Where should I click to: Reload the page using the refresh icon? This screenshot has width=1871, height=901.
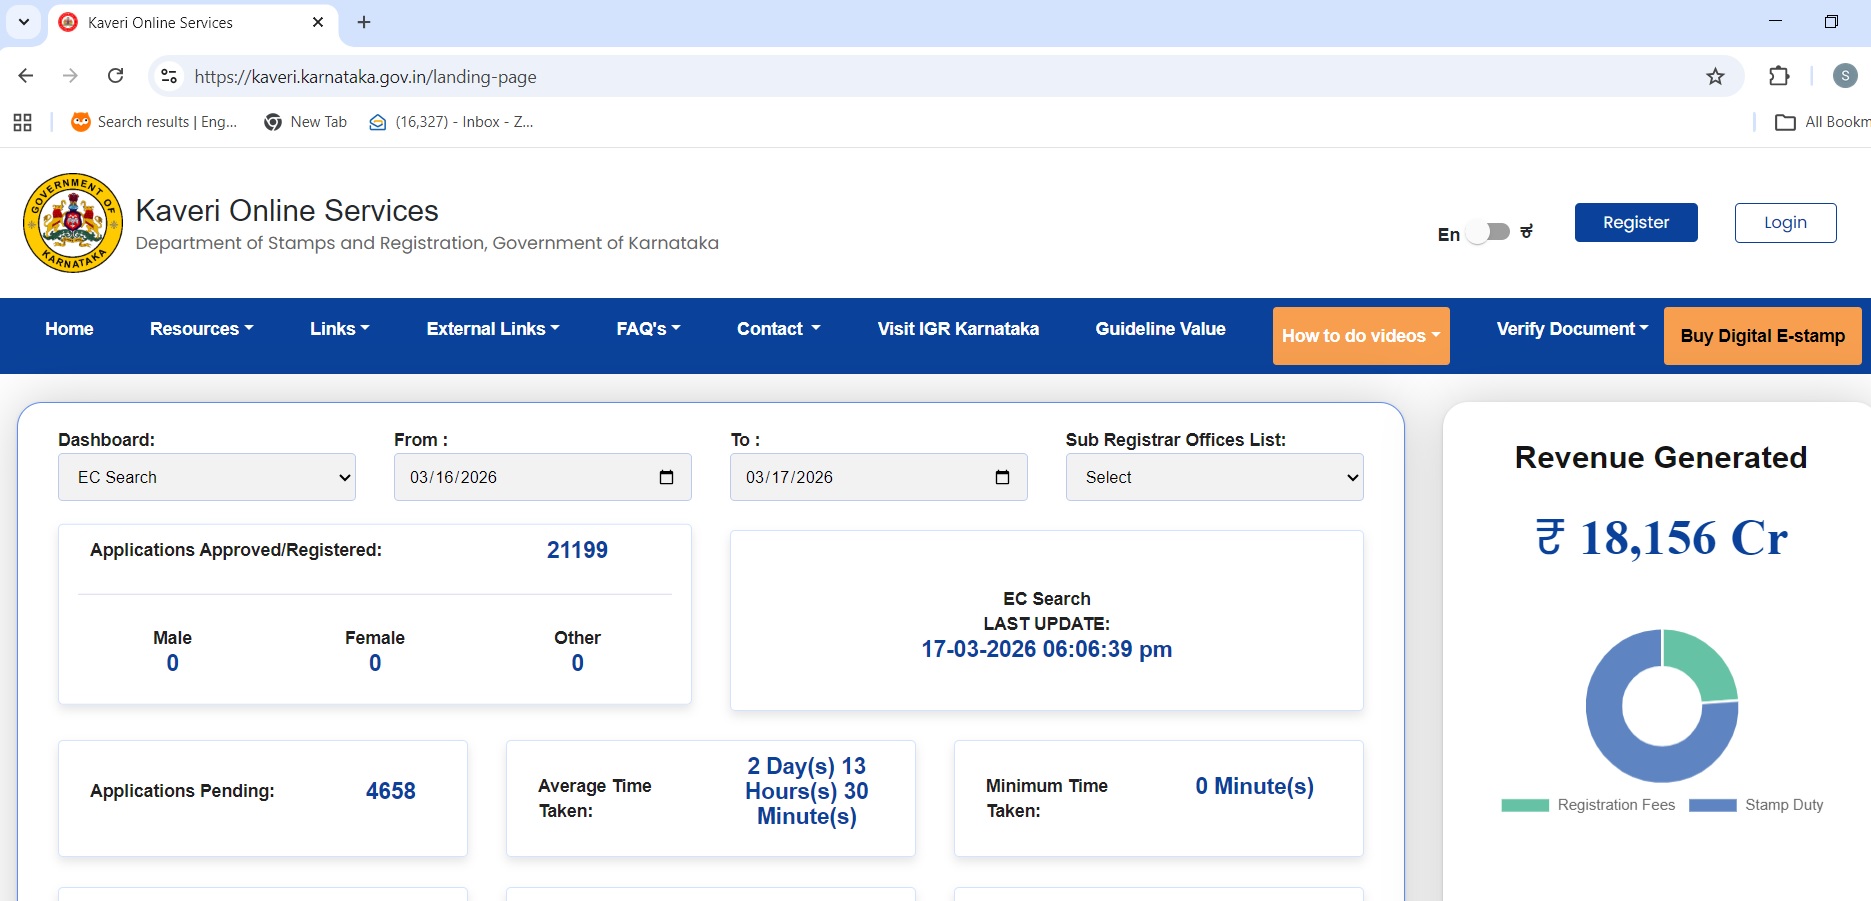(x=116, y=76)
